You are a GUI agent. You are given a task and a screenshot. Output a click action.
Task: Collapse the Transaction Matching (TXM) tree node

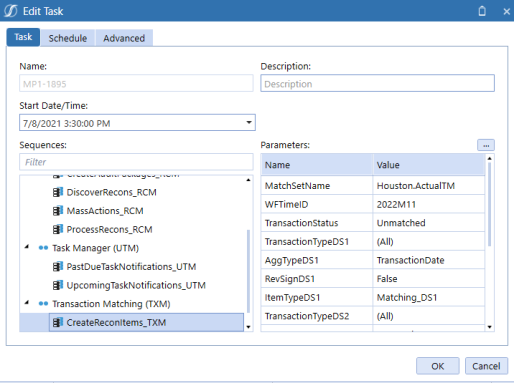pos(27,303)
